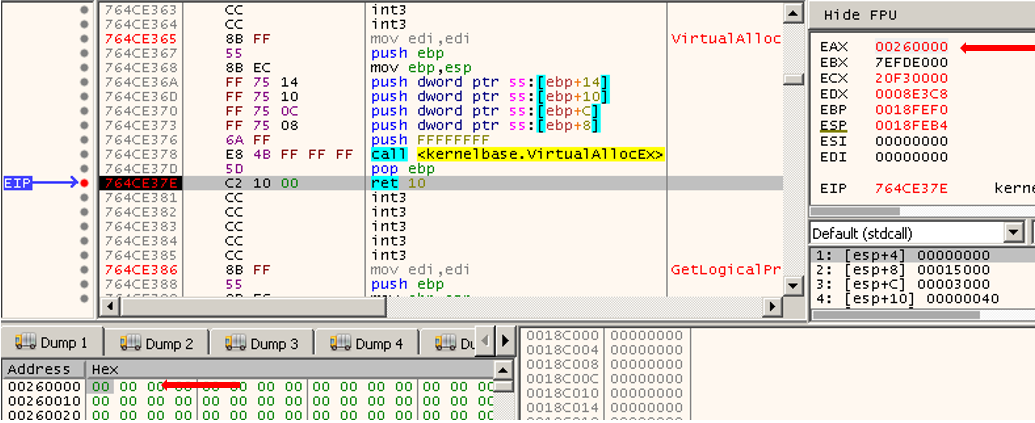The height and width of the screenshot is (423, 1035).
Task: Select the VirtualAlloc comment label
Action: [x=725, y=38]
